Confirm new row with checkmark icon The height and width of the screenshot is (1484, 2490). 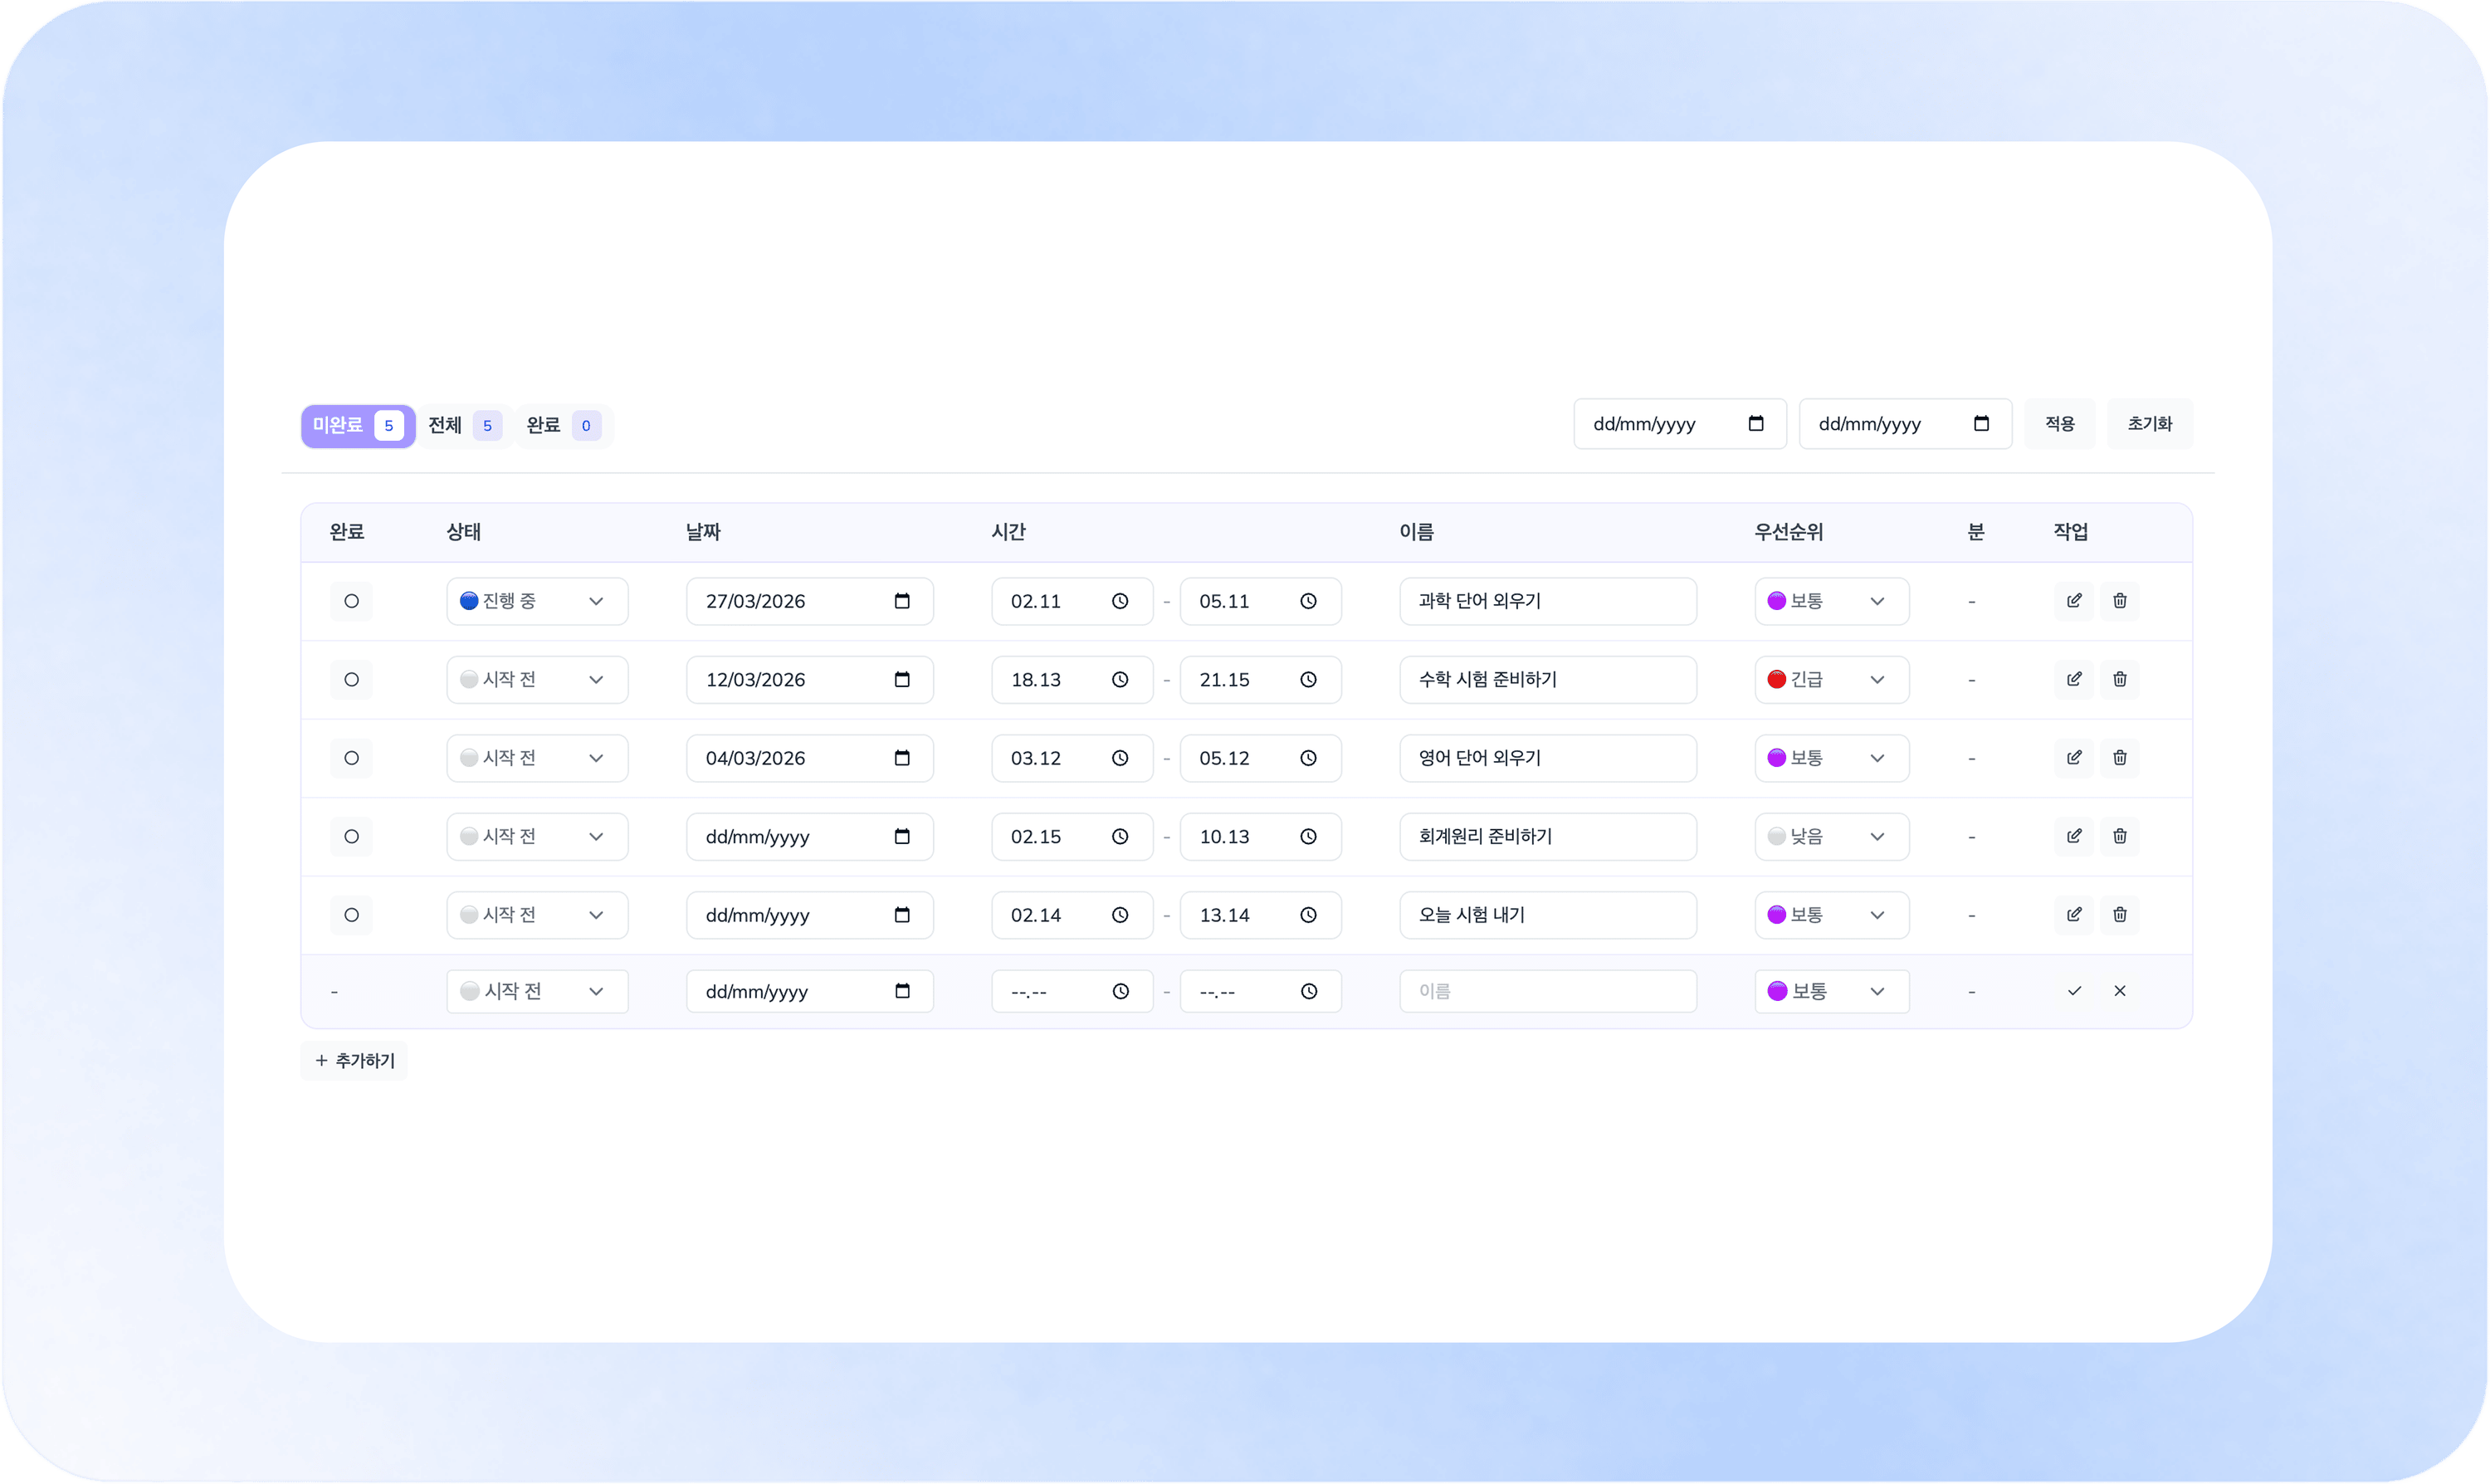click(2074, 991)
